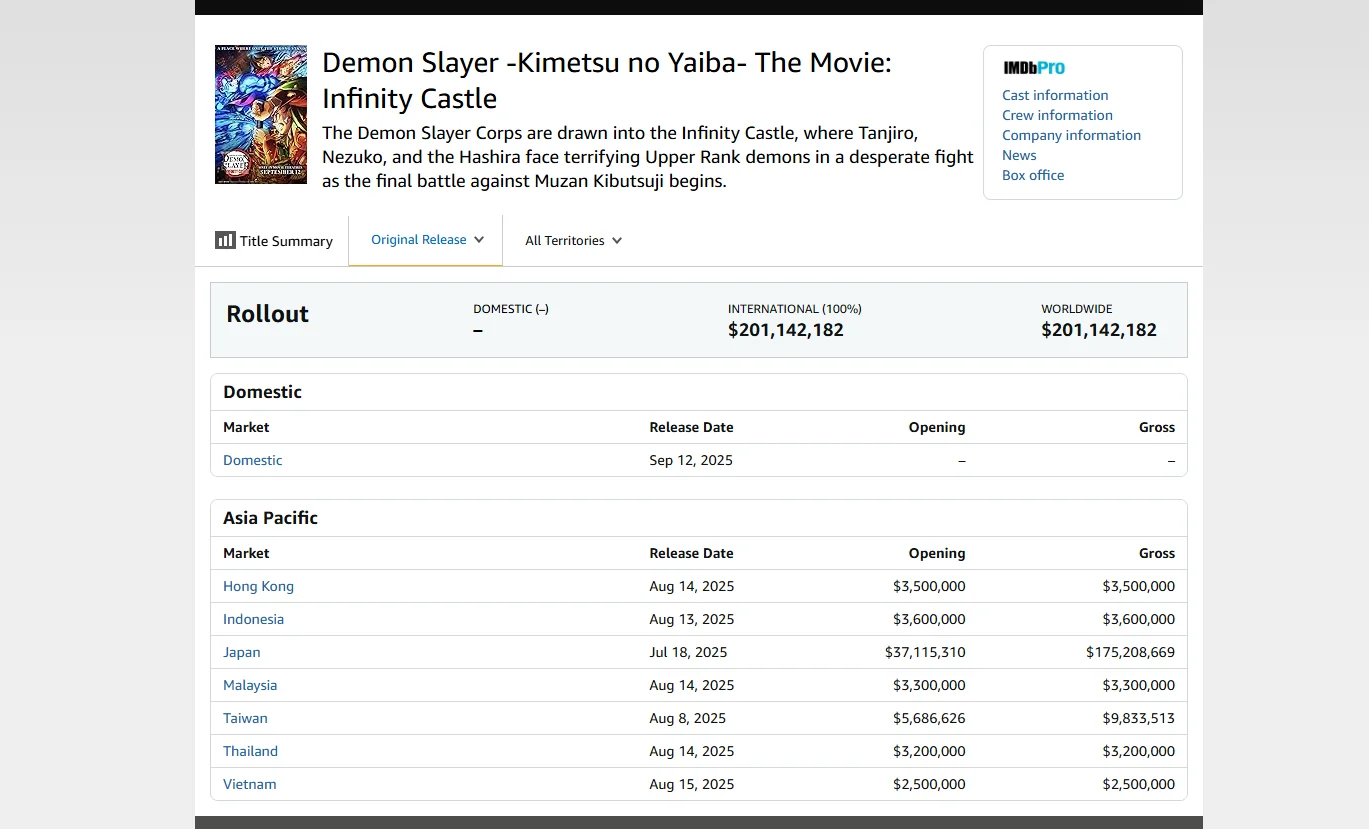Open the Company information link
1369x829 pixels.
point(1071,135)
